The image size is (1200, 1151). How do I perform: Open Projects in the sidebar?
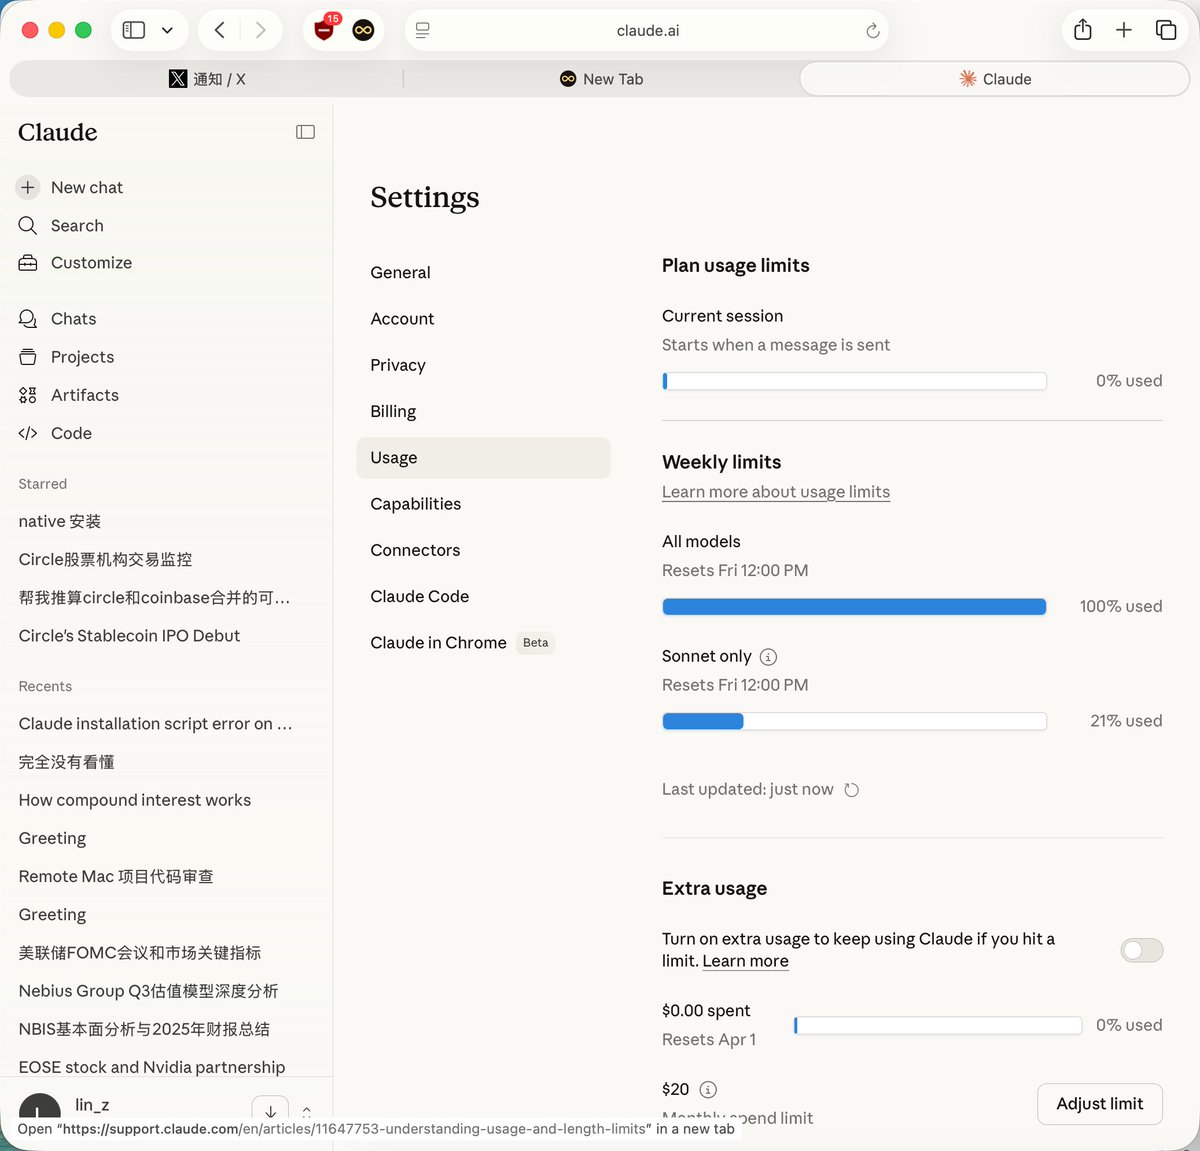click(x=66, y=357)
